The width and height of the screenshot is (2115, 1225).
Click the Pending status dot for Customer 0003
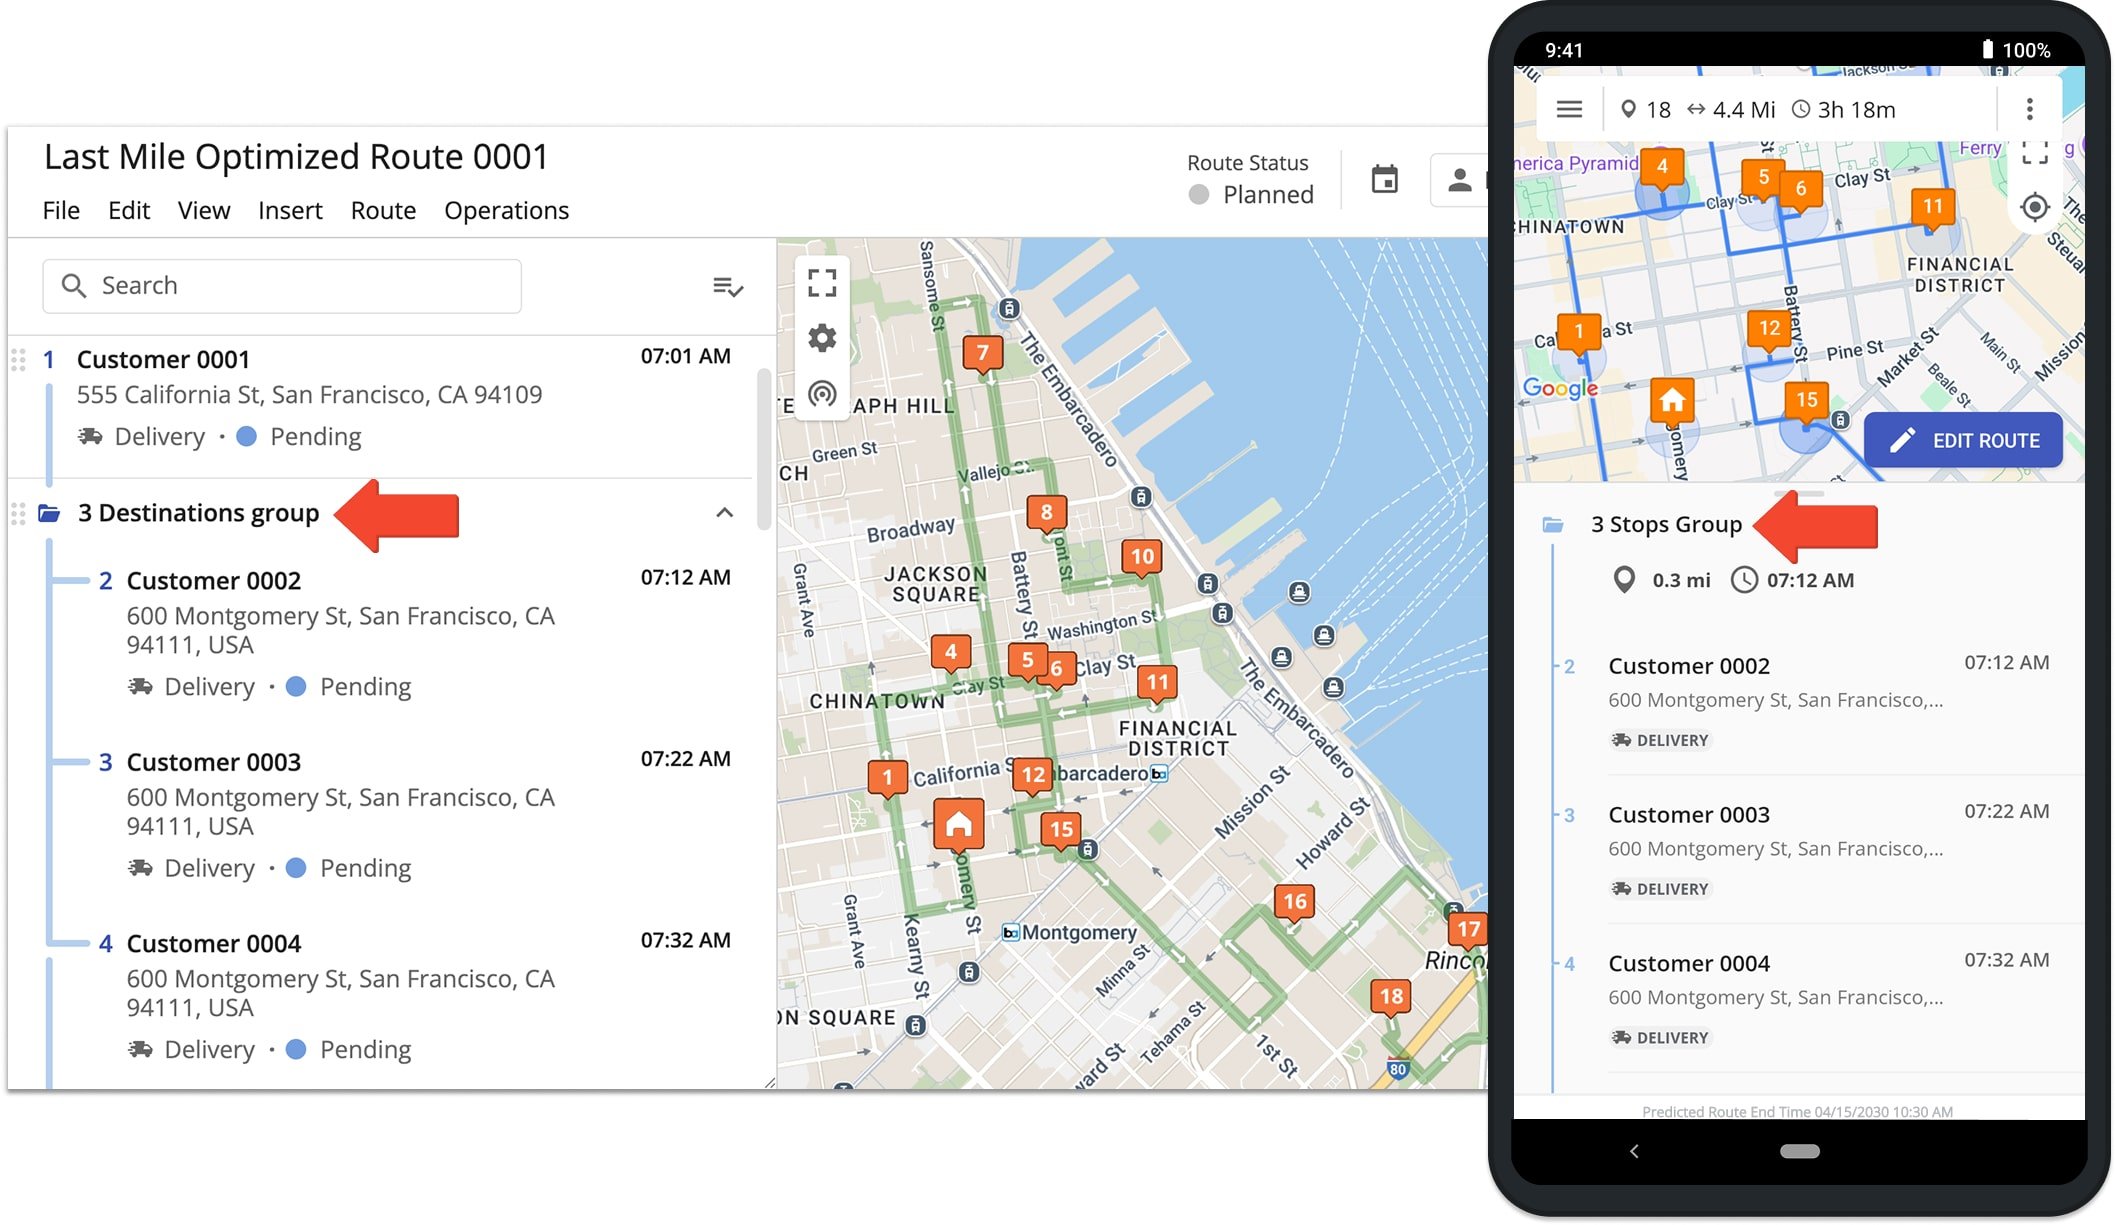296,868
